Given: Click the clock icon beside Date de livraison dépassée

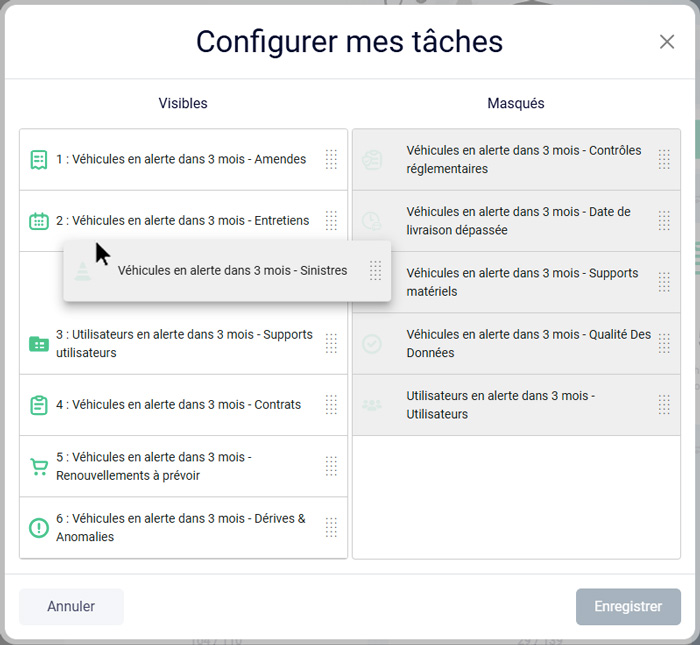Looking at the screenshot, I should click(372, 221).
